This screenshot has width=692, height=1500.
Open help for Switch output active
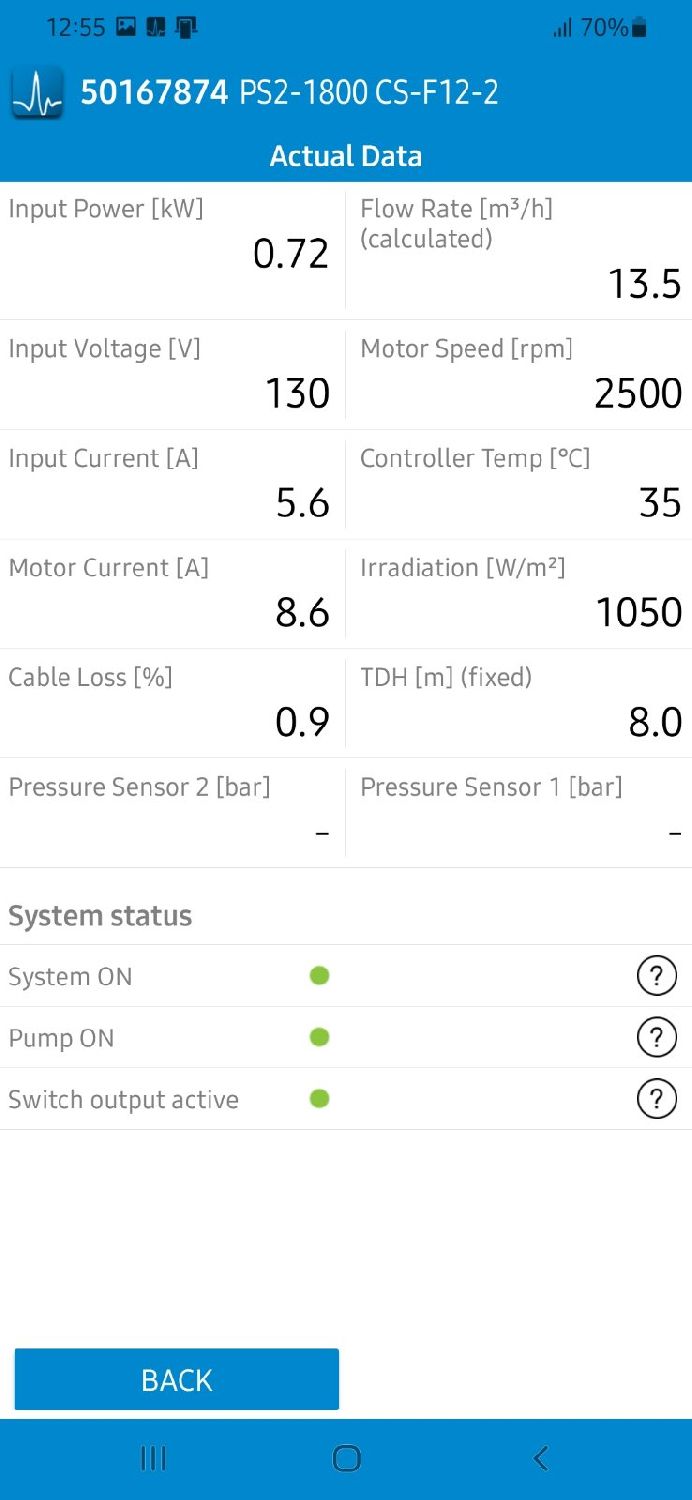point(656,1100)
